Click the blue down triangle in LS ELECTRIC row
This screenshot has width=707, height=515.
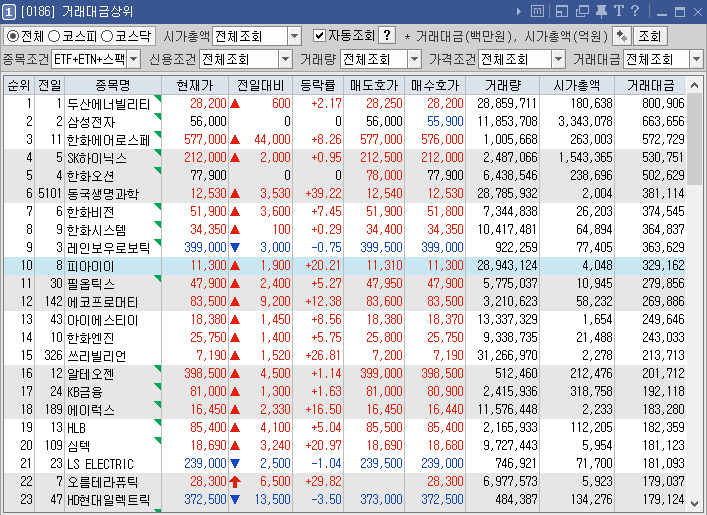point(235,464)
